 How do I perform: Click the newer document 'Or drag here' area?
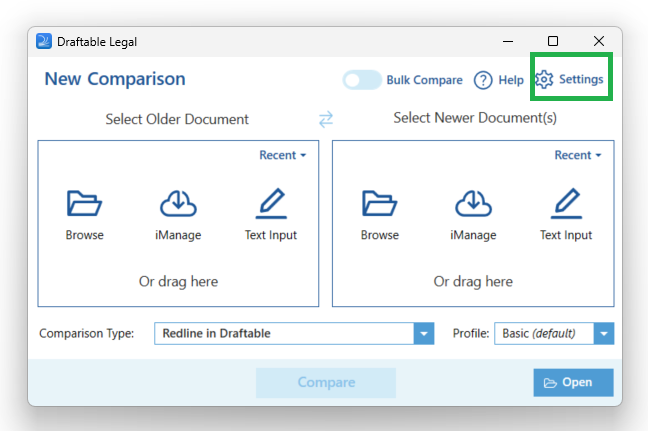(x=473, y=281)
